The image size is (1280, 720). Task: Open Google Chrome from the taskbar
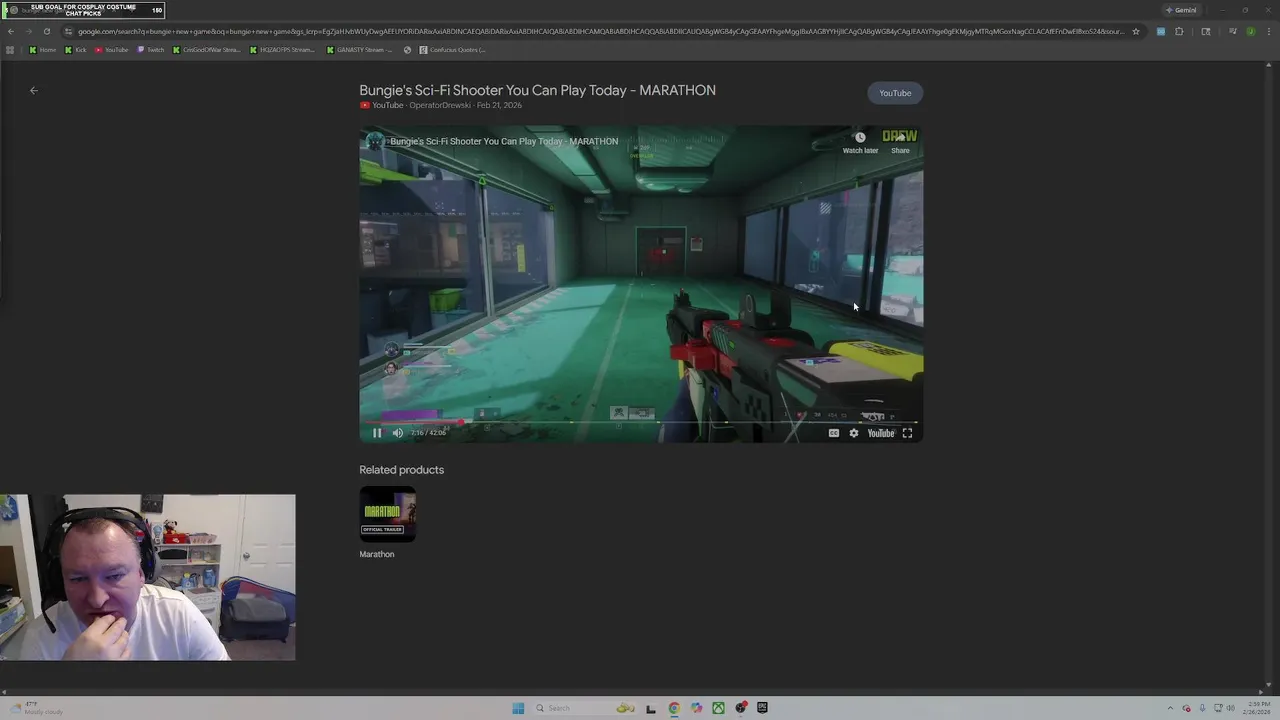pyautogui.click(x=674, y=708)
